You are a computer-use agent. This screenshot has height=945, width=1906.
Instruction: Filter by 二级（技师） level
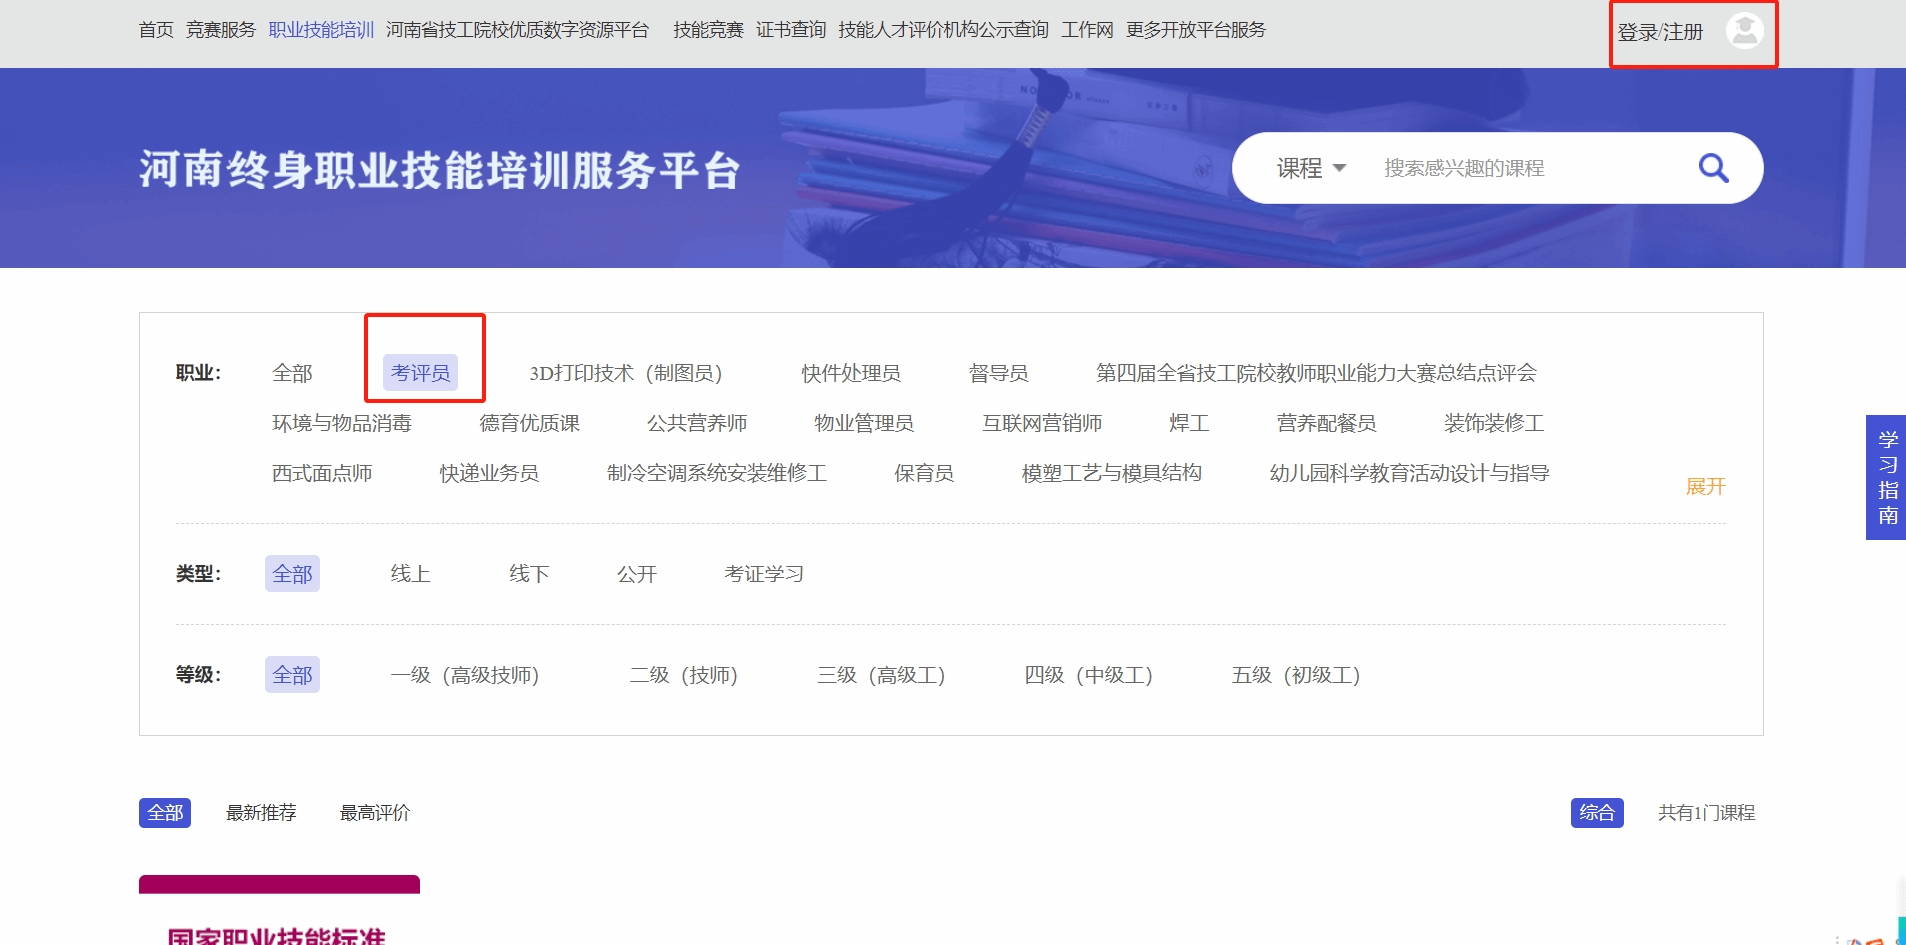click(x=683, y=675)
